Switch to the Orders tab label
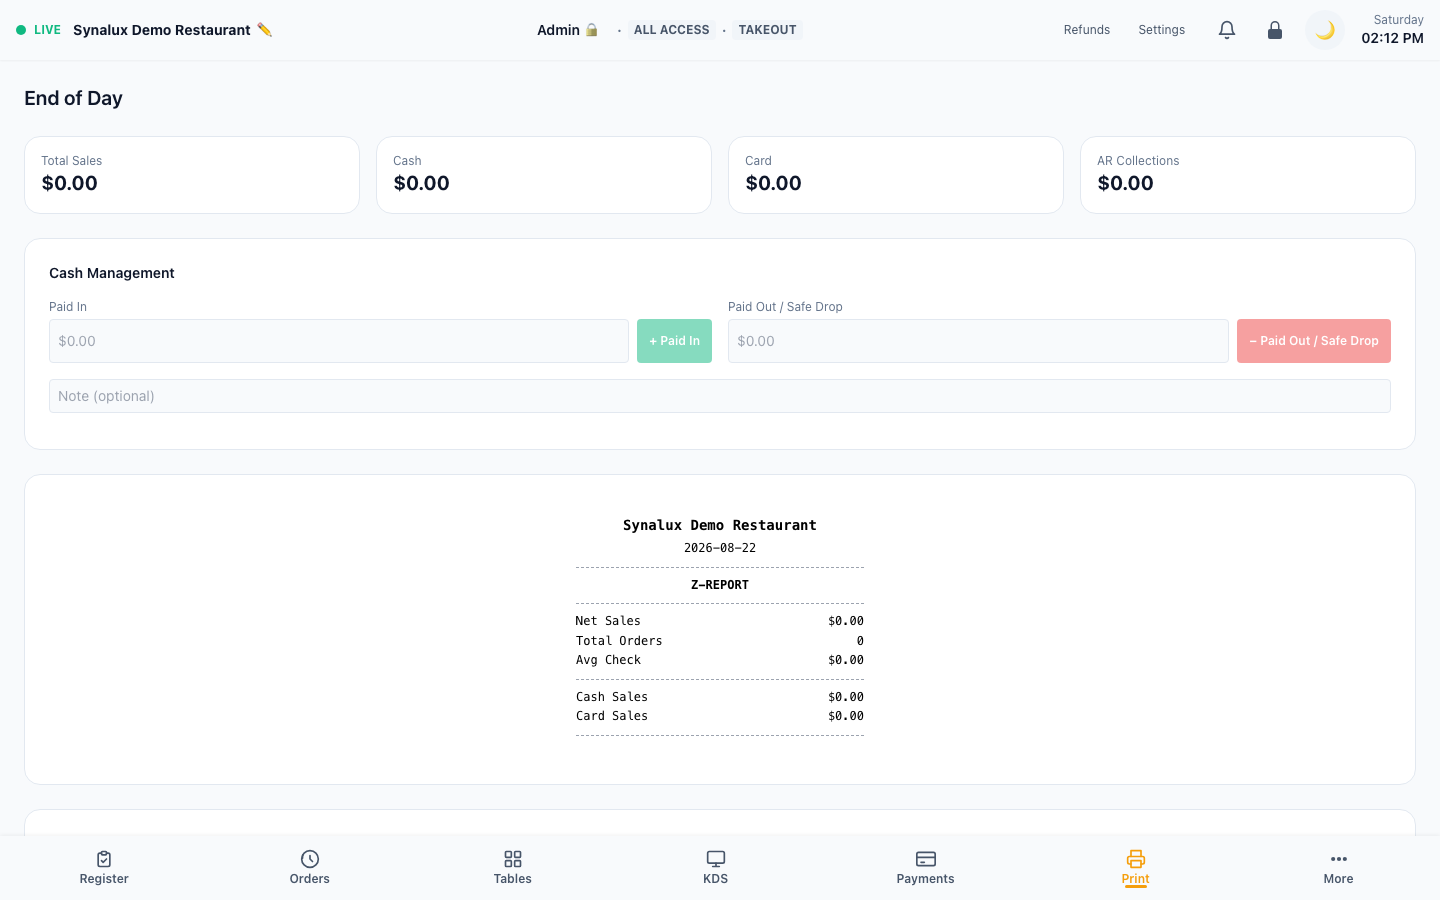 click(x=310, y=879)
